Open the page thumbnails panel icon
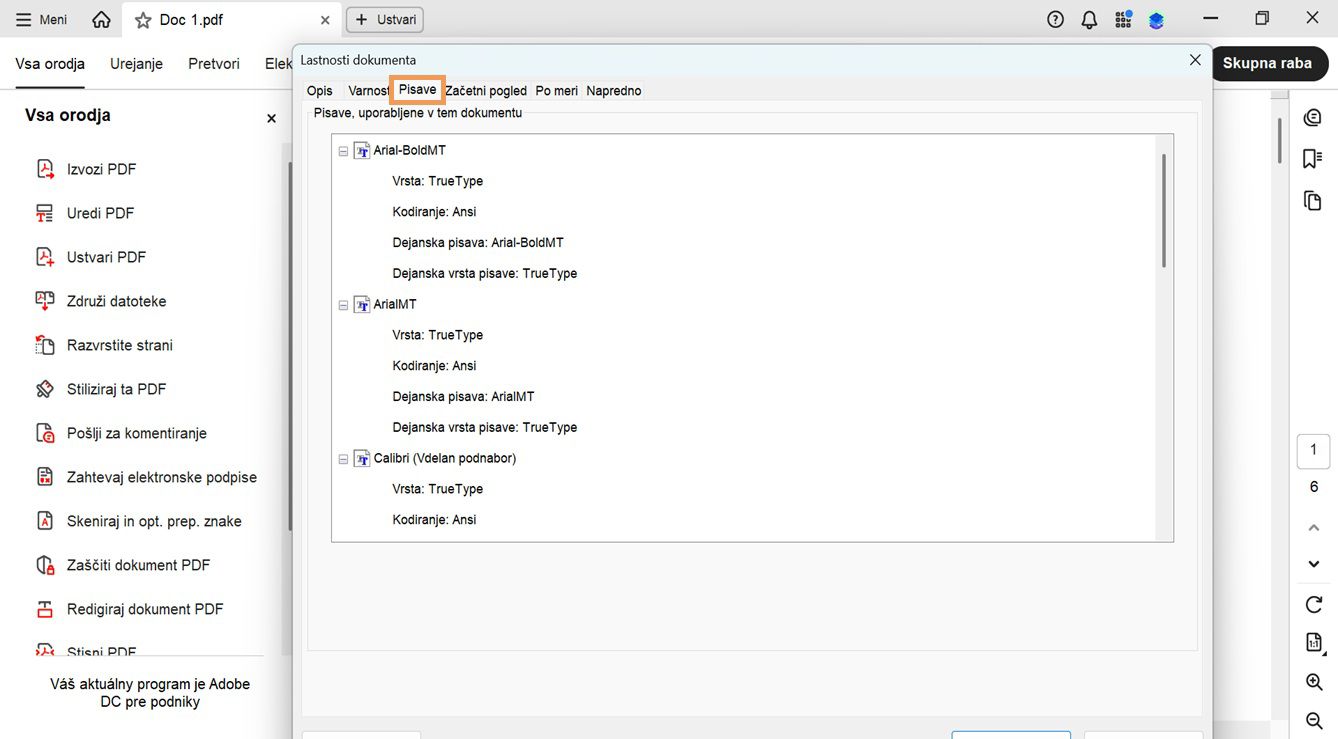 pyautogui.click(x=1313, y=200)
